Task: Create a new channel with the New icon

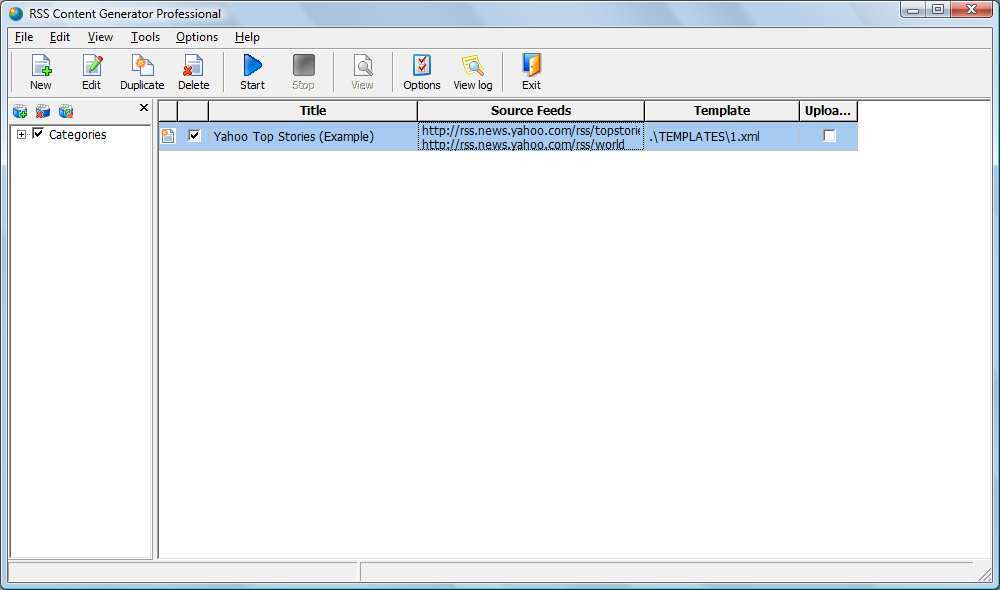Action: 40,70
